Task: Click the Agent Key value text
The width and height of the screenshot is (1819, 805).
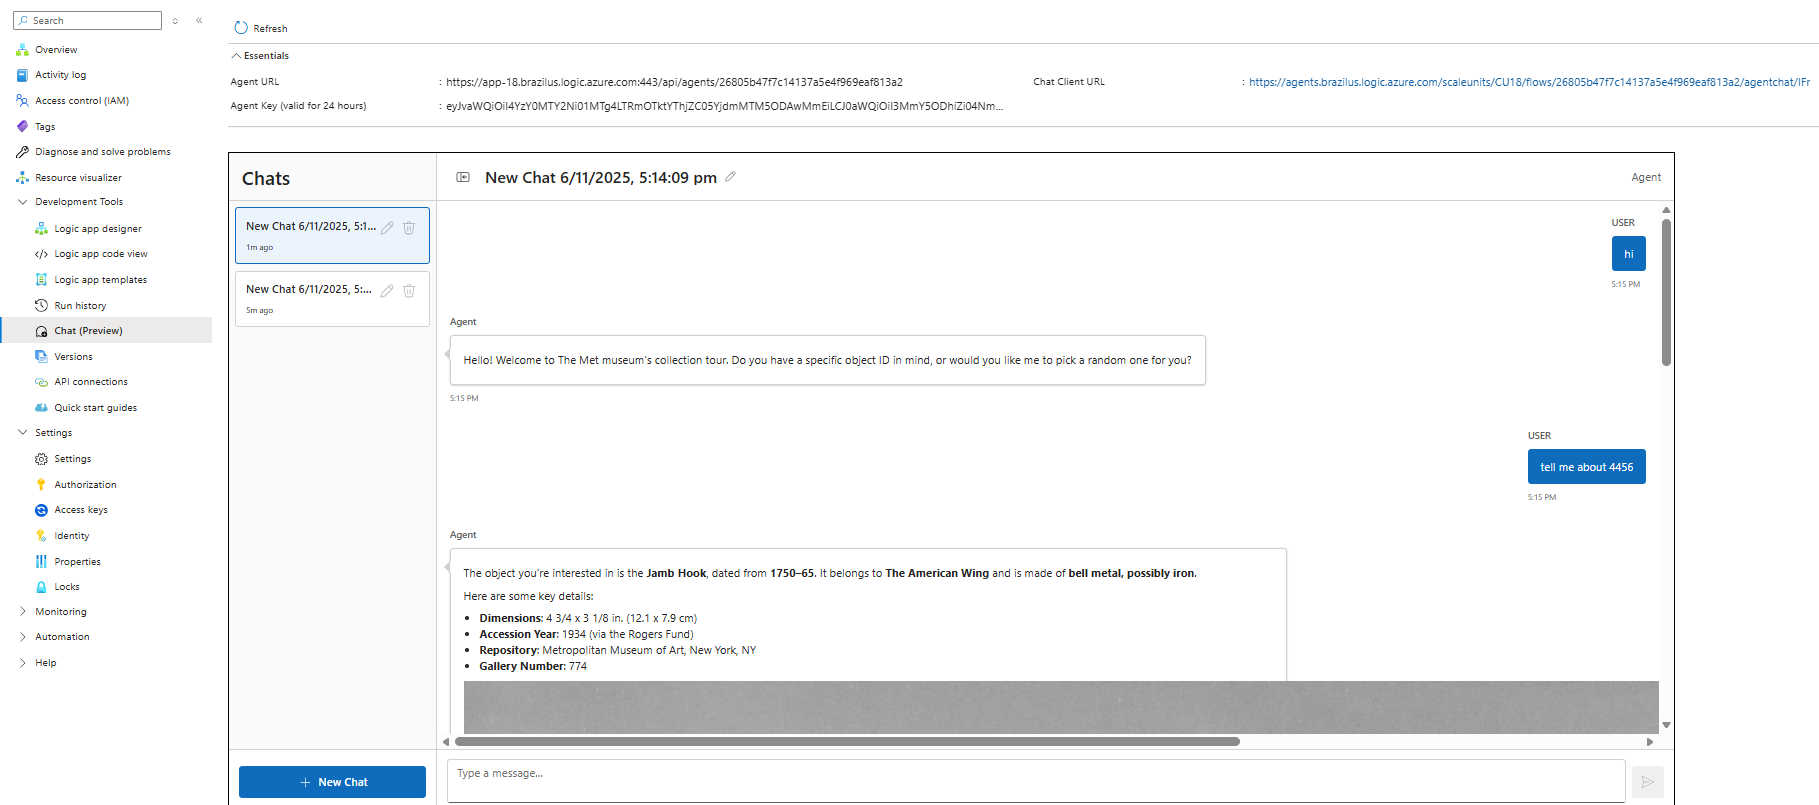Action: pos(724,106)
